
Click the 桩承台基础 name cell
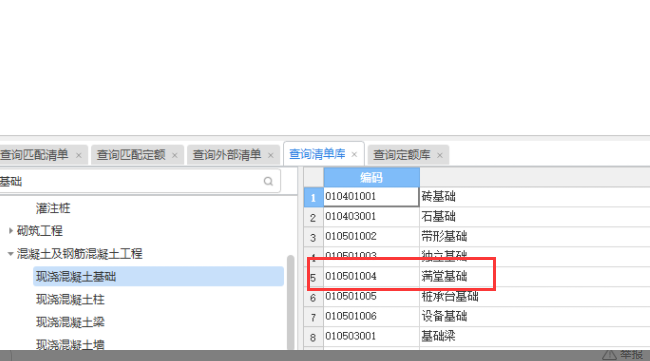(535, 297)
